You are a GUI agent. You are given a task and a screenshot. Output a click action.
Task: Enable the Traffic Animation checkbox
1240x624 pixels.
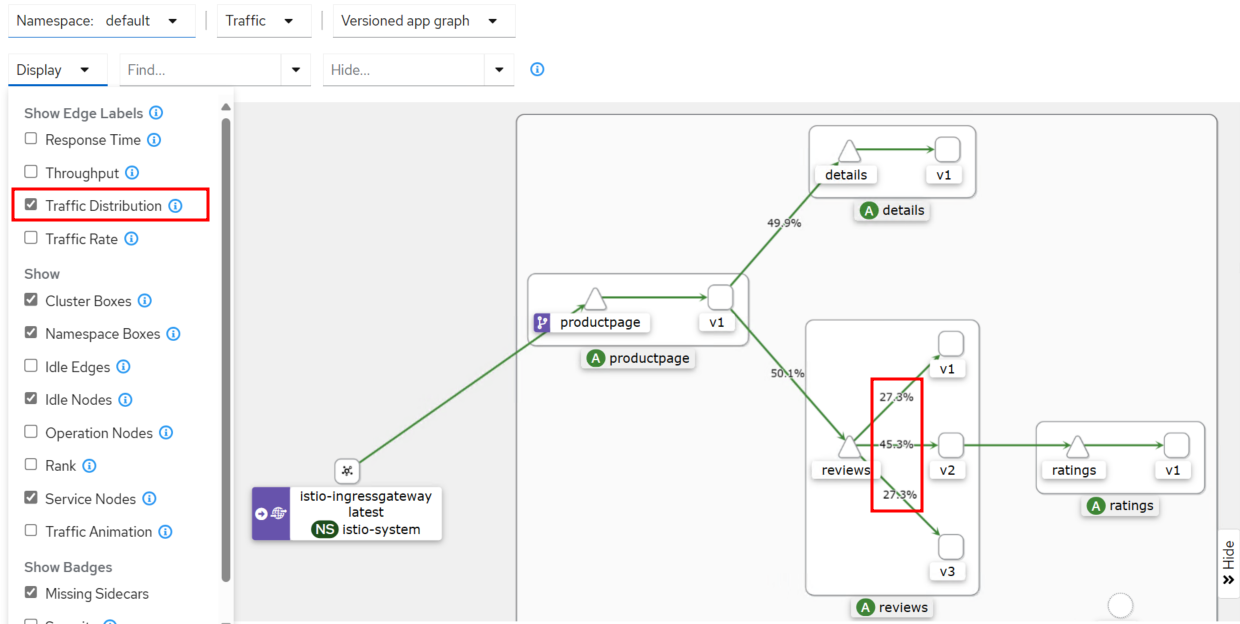[x=31, y=531]
